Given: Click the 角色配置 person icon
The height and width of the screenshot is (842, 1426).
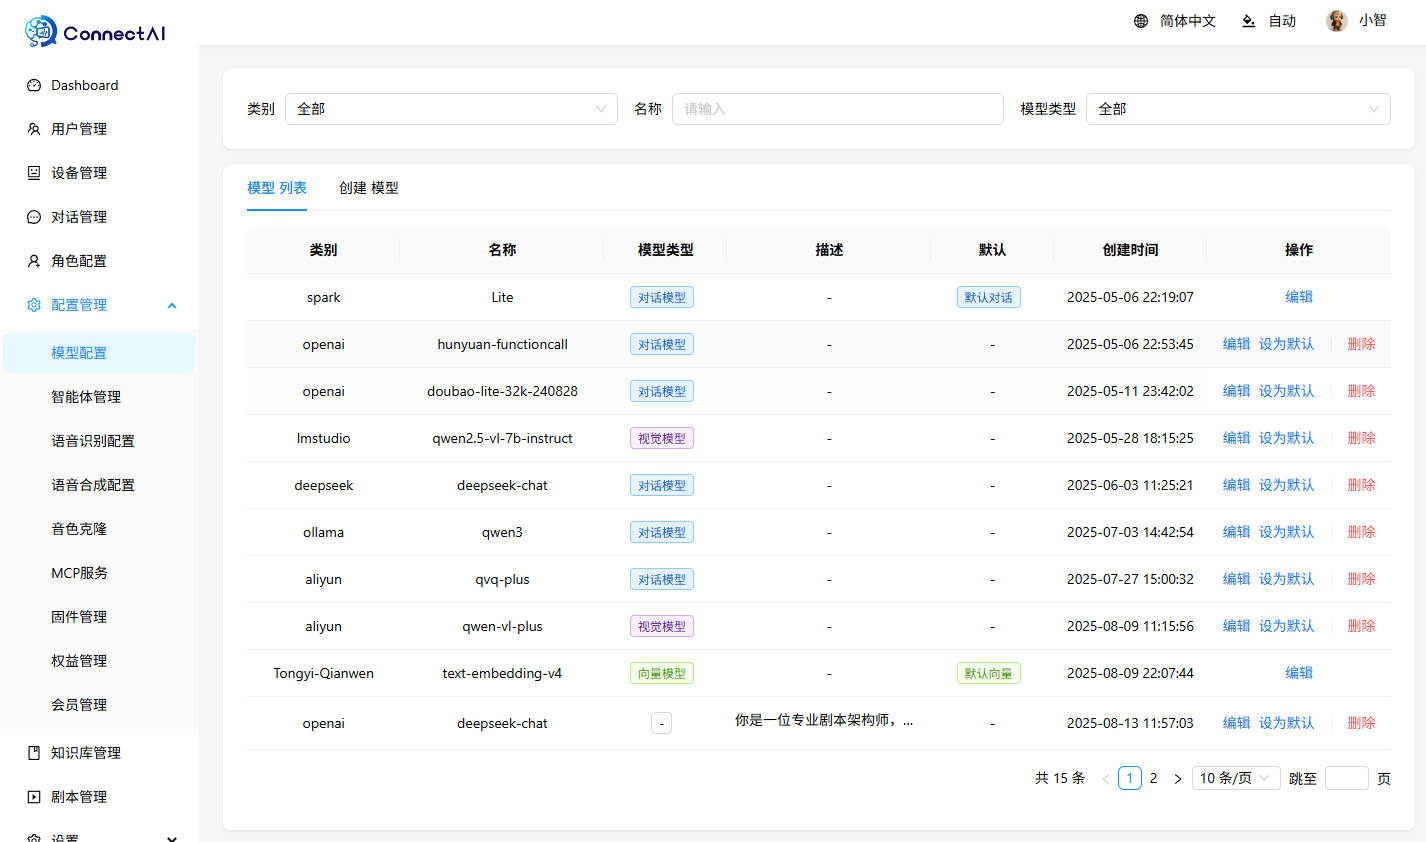Looking at the screenshot, I should (34, 261).
